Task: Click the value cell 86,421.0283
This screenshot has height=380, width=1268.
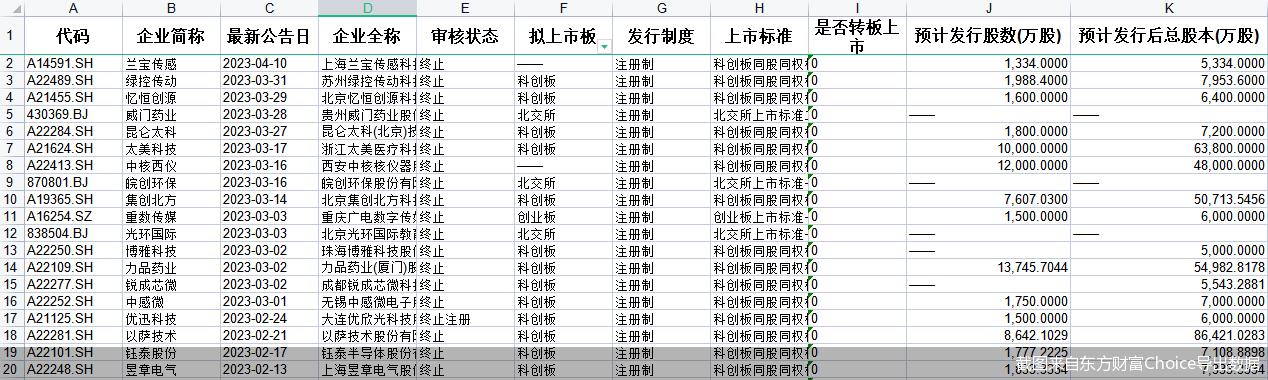Action: point(1169,336)
